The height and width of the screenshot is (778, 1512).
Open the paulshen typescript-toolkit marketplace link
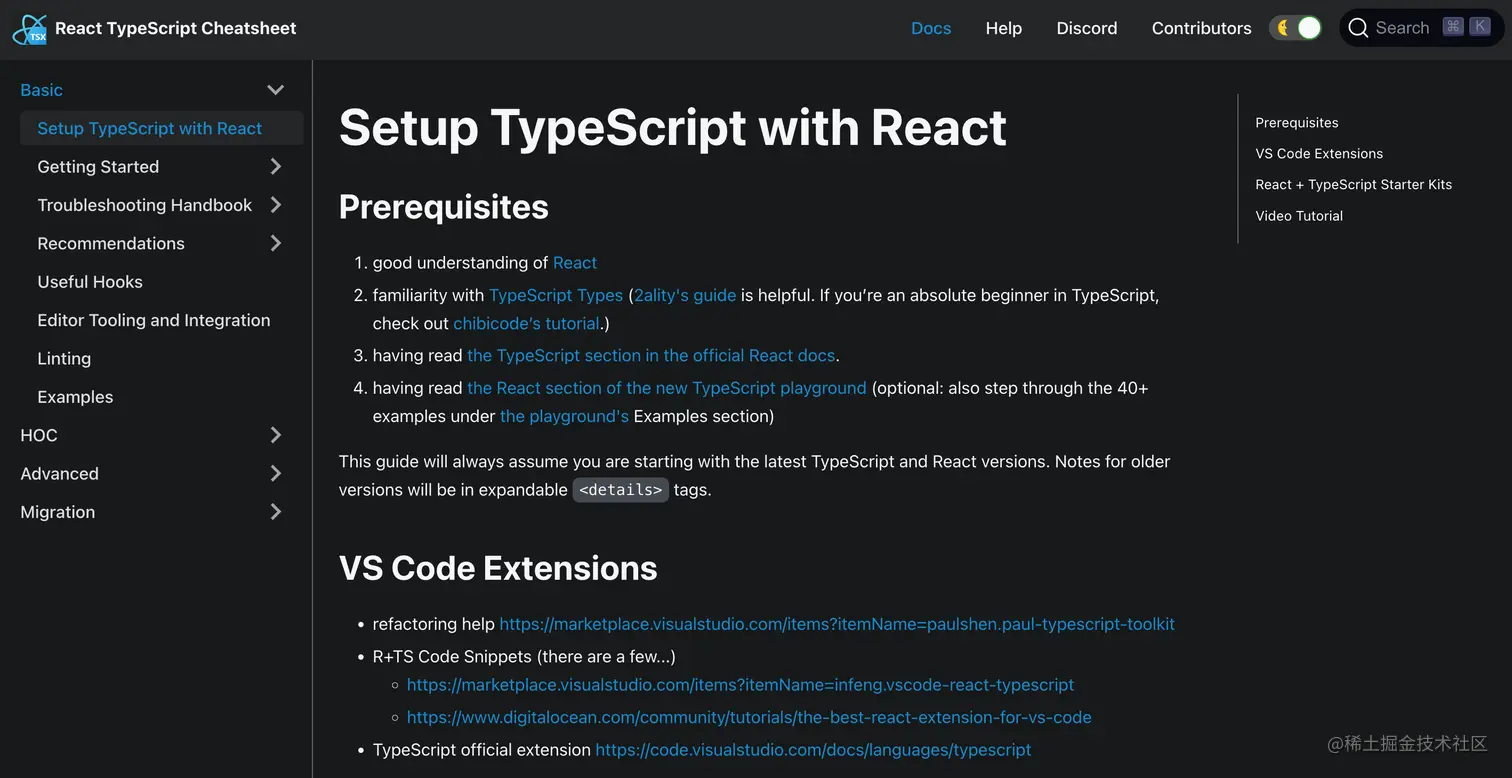click(x=837, y=624)
